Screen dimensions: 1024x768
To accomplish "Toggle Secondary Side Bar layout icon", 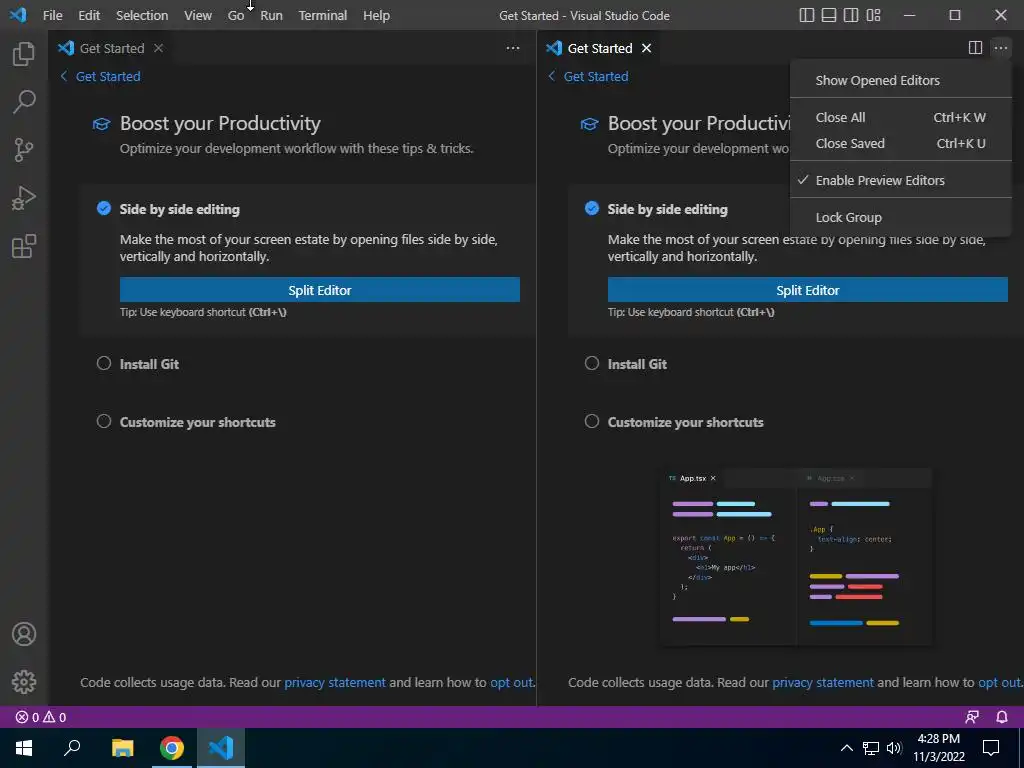I will pos(851,15).
